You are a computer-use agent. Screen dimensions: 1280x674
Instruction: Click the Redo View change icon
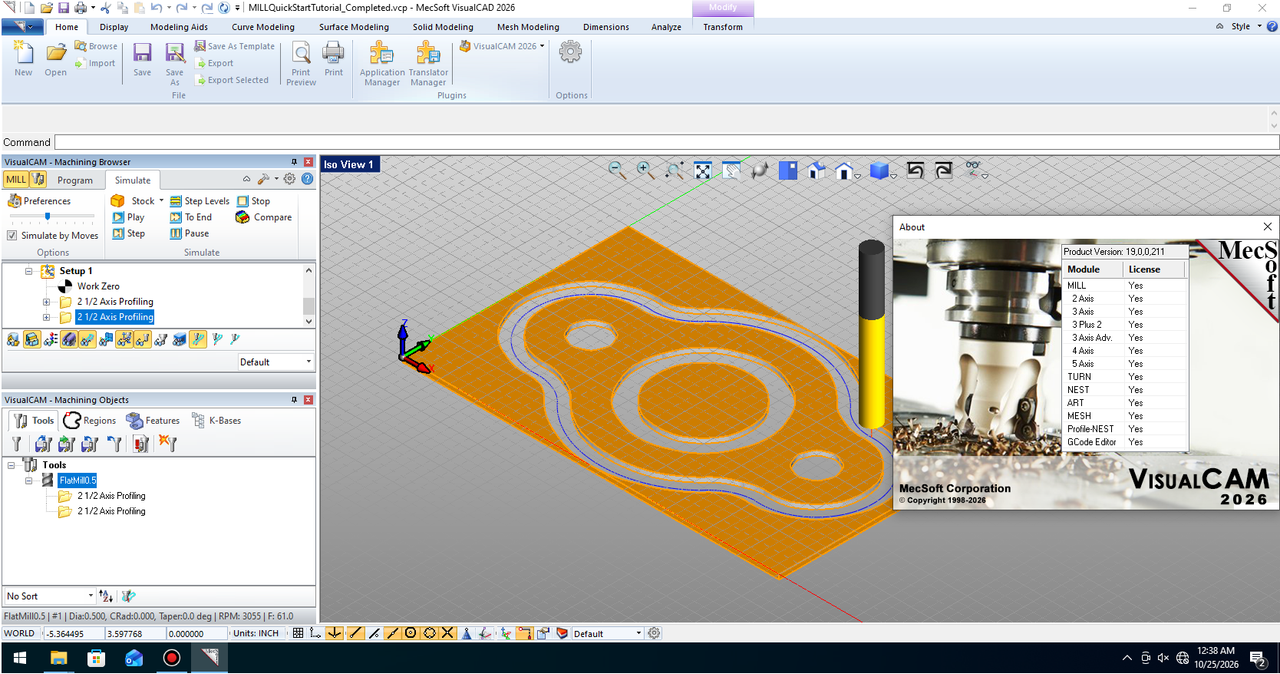tap(944, 170)
